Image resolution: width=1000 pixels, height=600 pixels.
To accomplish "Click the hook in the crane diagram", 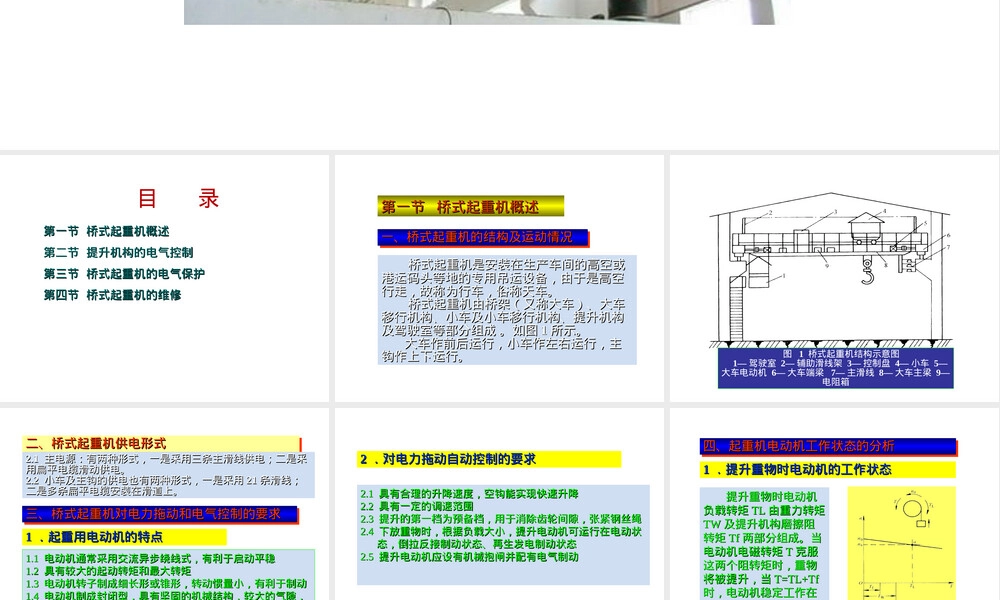I will pos(867,272).
